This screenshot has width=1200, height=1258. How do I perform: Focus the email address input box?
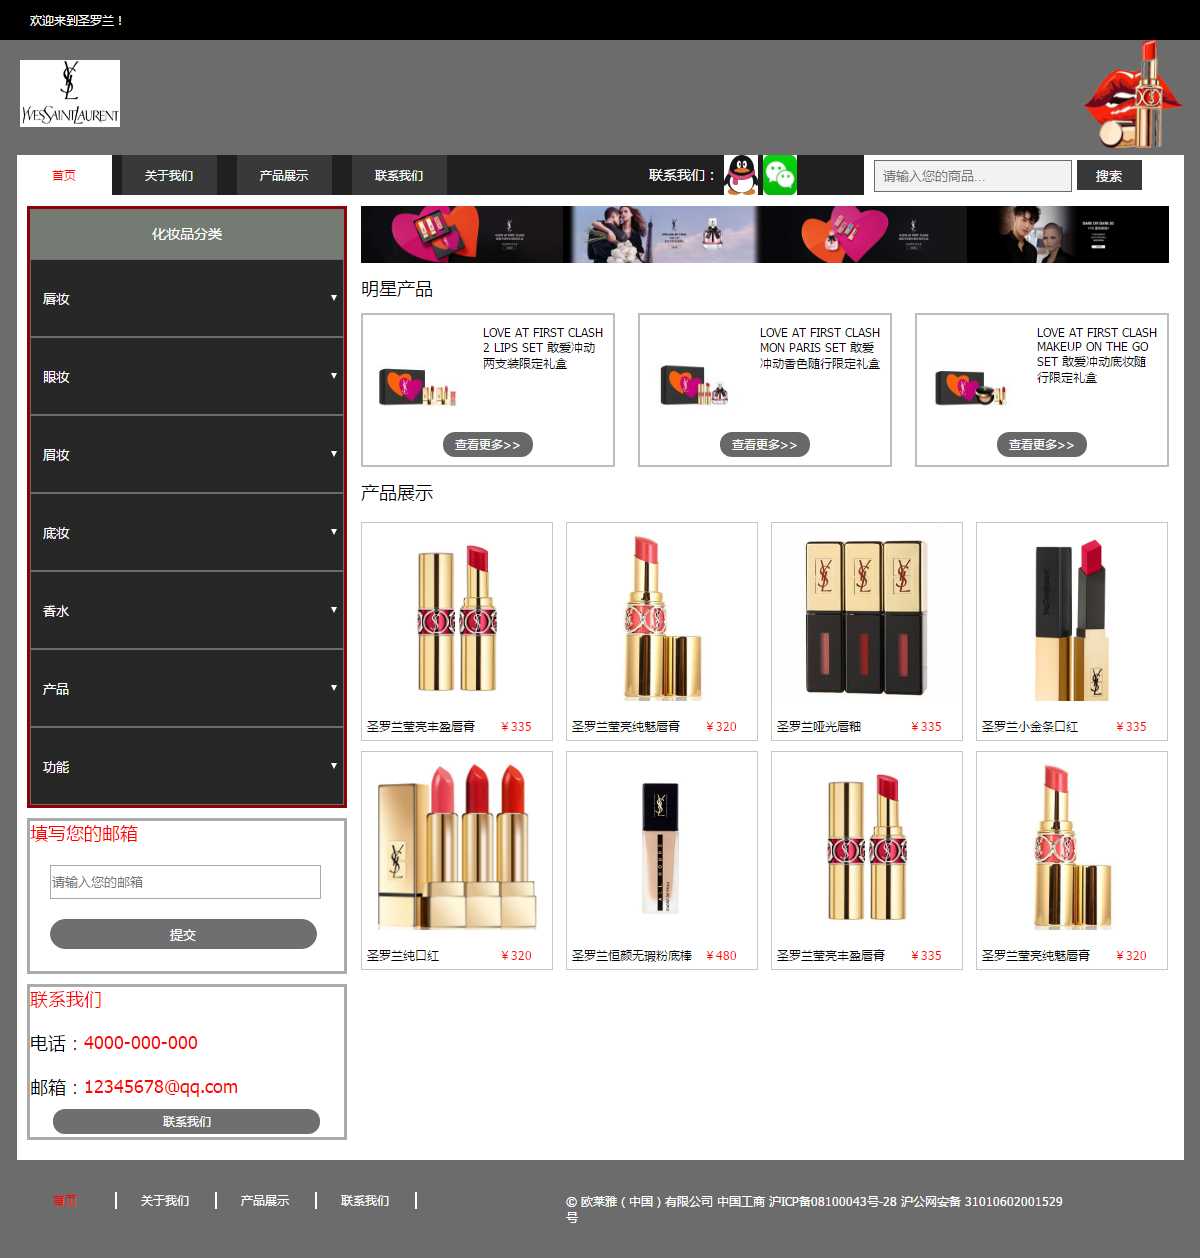tap(185, 882)
